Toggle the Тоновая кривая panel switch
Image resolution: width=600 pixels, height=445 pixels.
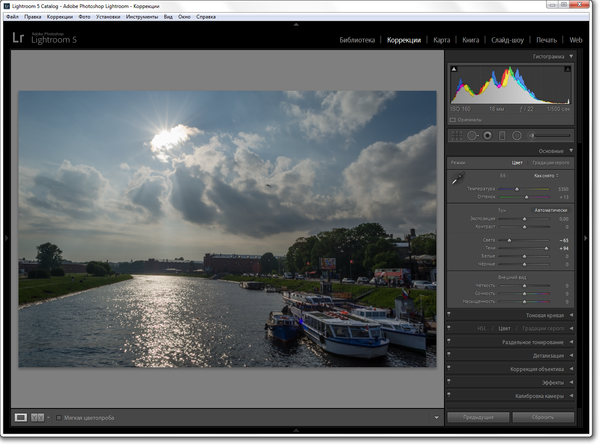[449, 315]
